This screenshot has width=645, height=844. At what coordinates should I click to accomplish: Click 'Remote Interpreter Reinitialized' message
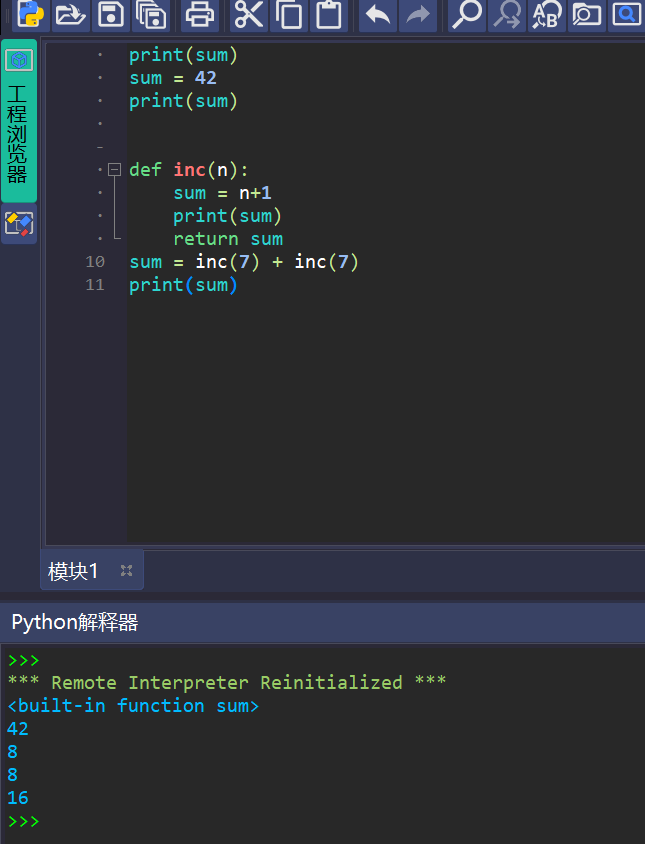point(227,683)
